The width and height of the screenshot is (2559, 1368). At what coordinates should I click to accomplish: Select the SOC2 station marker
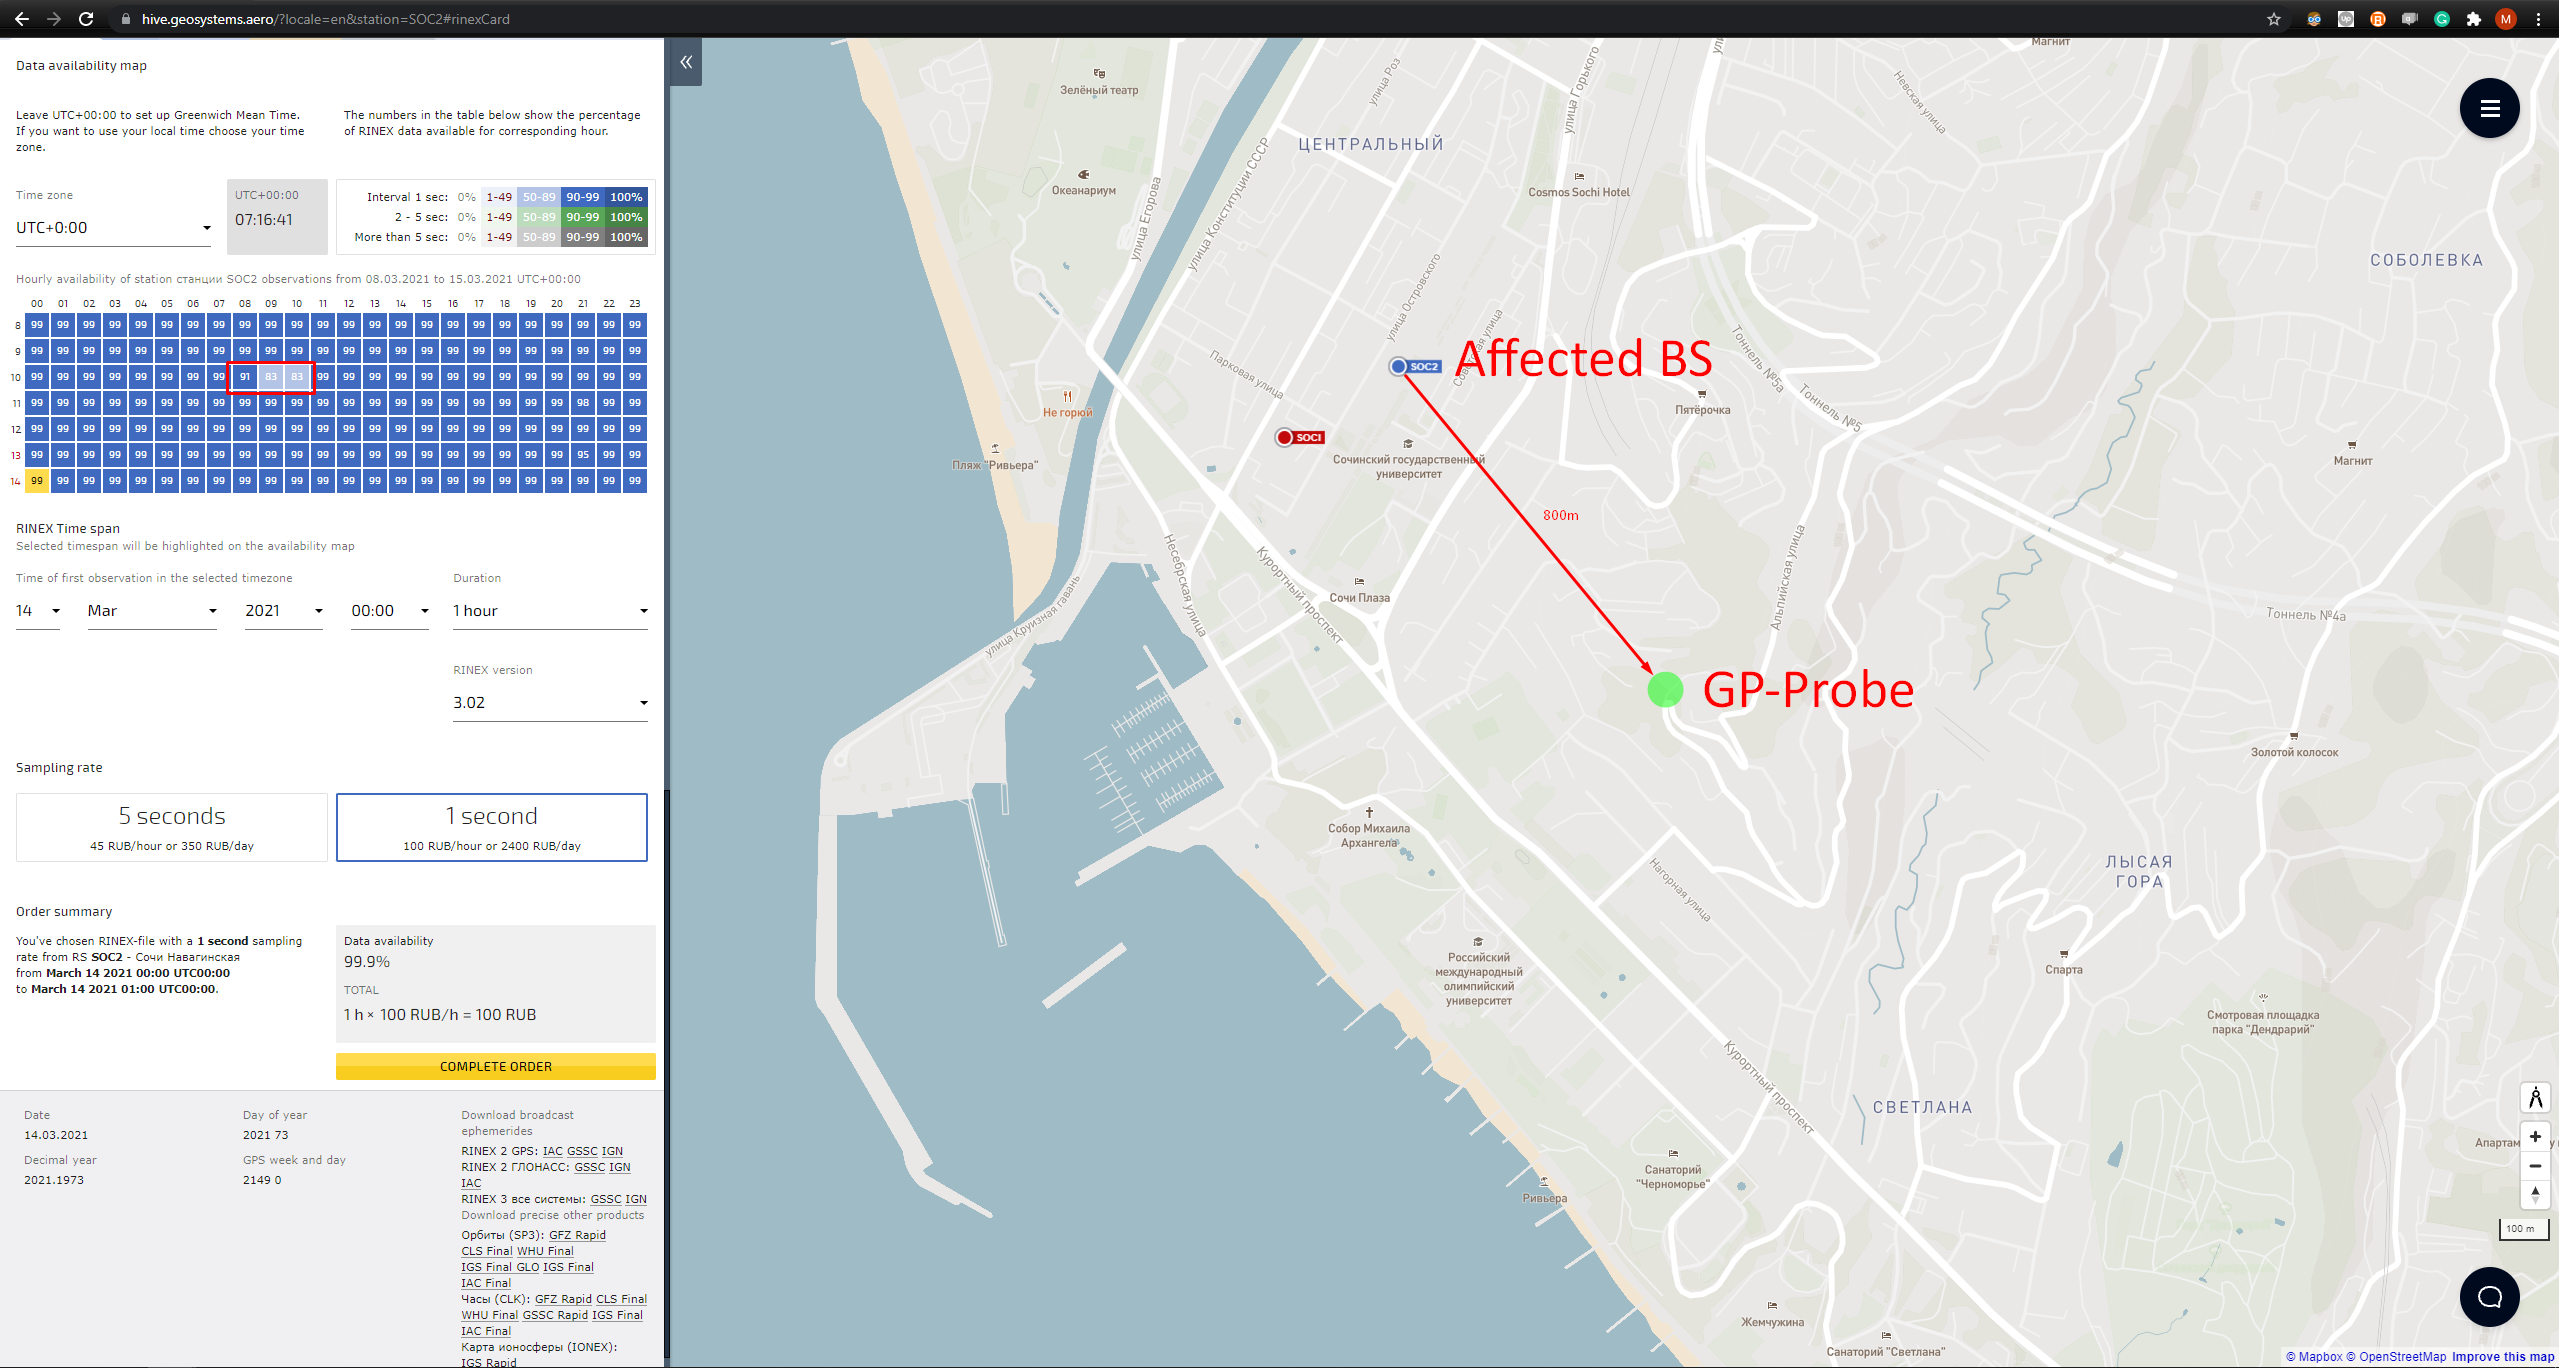[x=1416, y=367]
